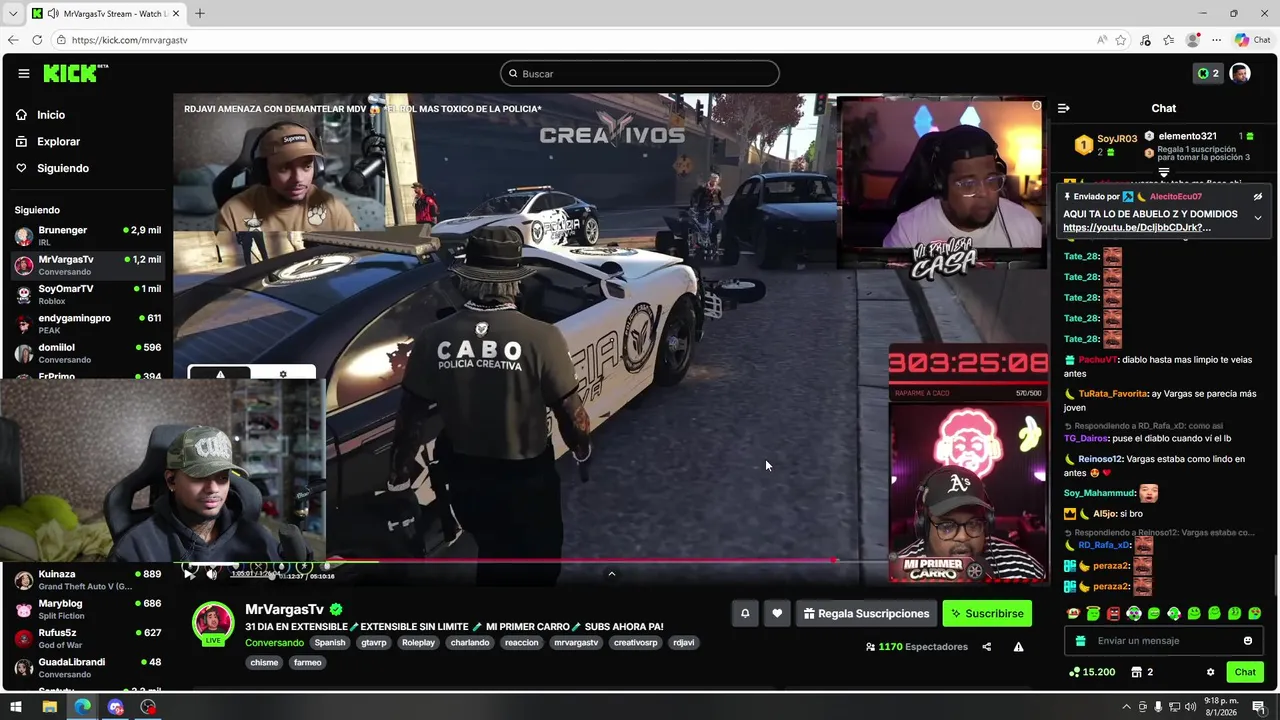Send message with green Chat button
The width and height of the screenshot is (1280, 720).
(x=1245, y=672)
